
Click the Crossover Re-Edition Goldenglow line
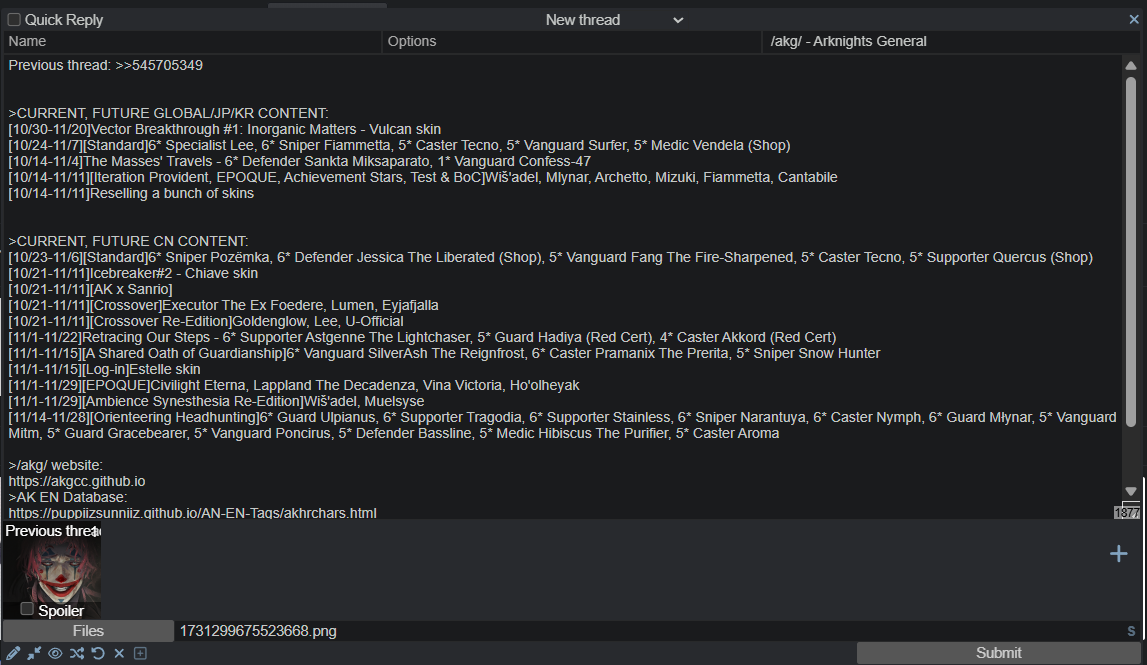[206, 322]
